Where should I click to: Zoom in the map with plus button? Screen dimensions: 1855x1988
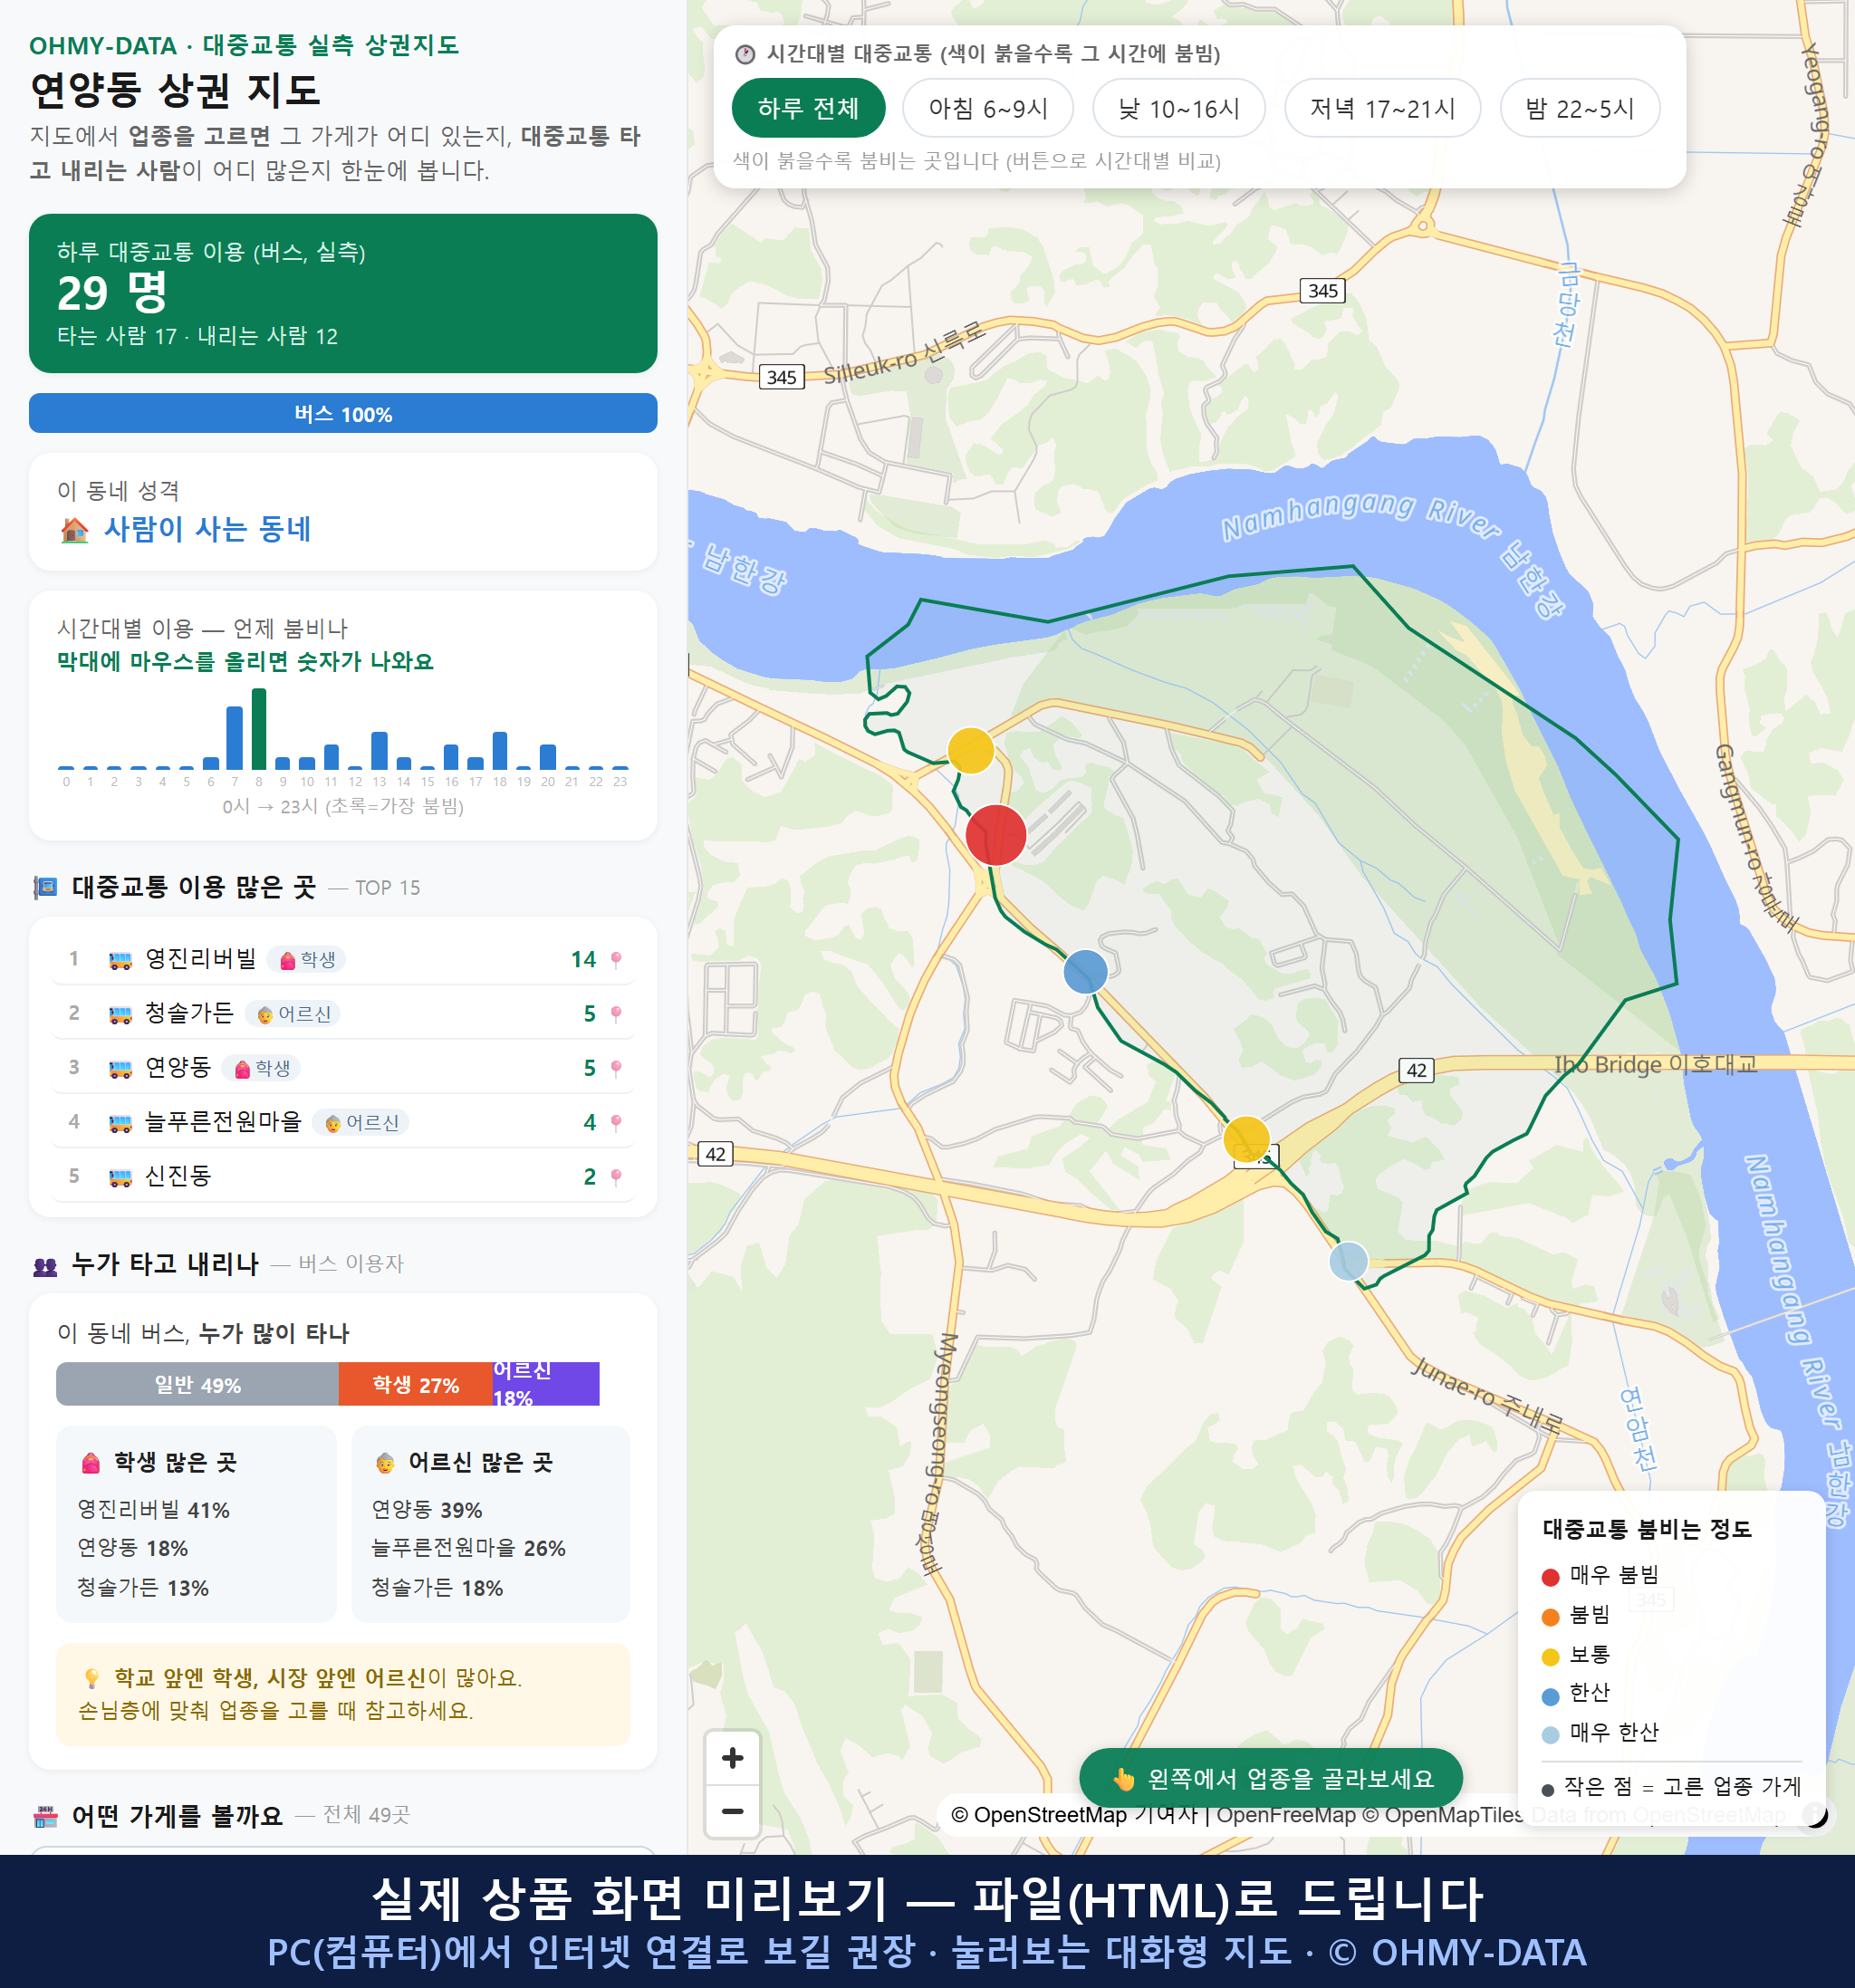[x=732, y=1758]
